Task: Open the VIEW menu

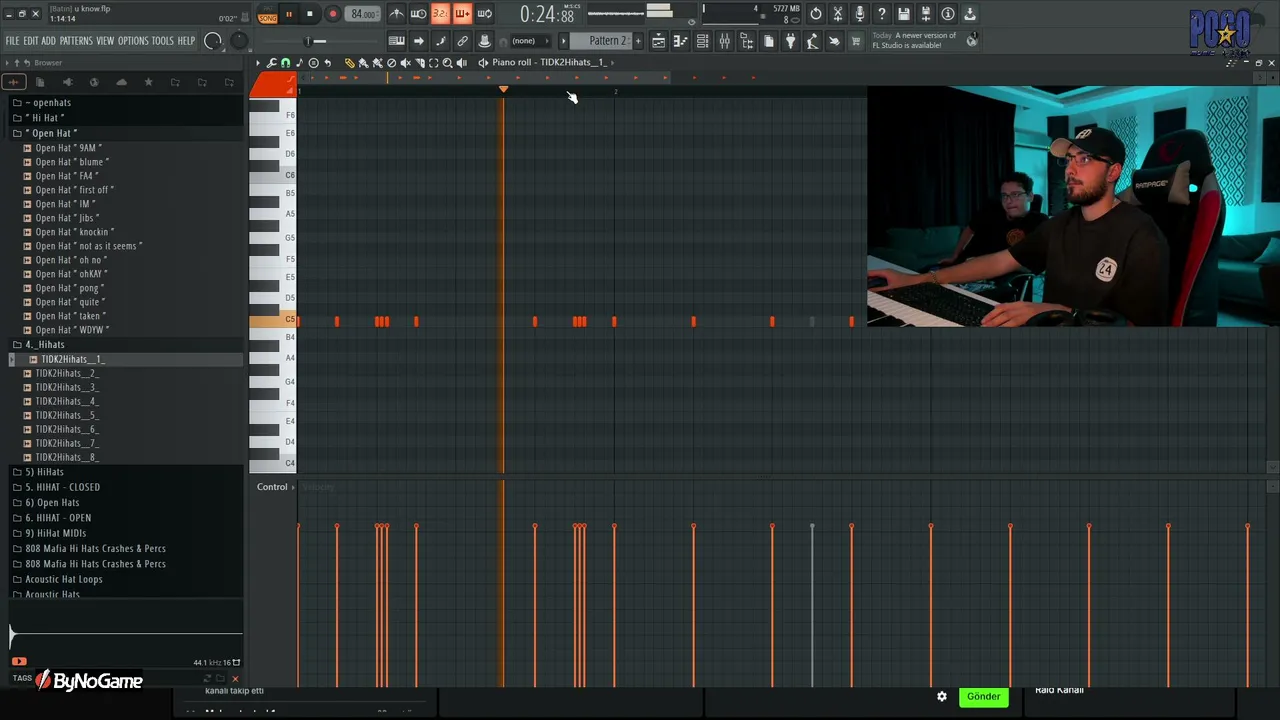Action: 105,41
